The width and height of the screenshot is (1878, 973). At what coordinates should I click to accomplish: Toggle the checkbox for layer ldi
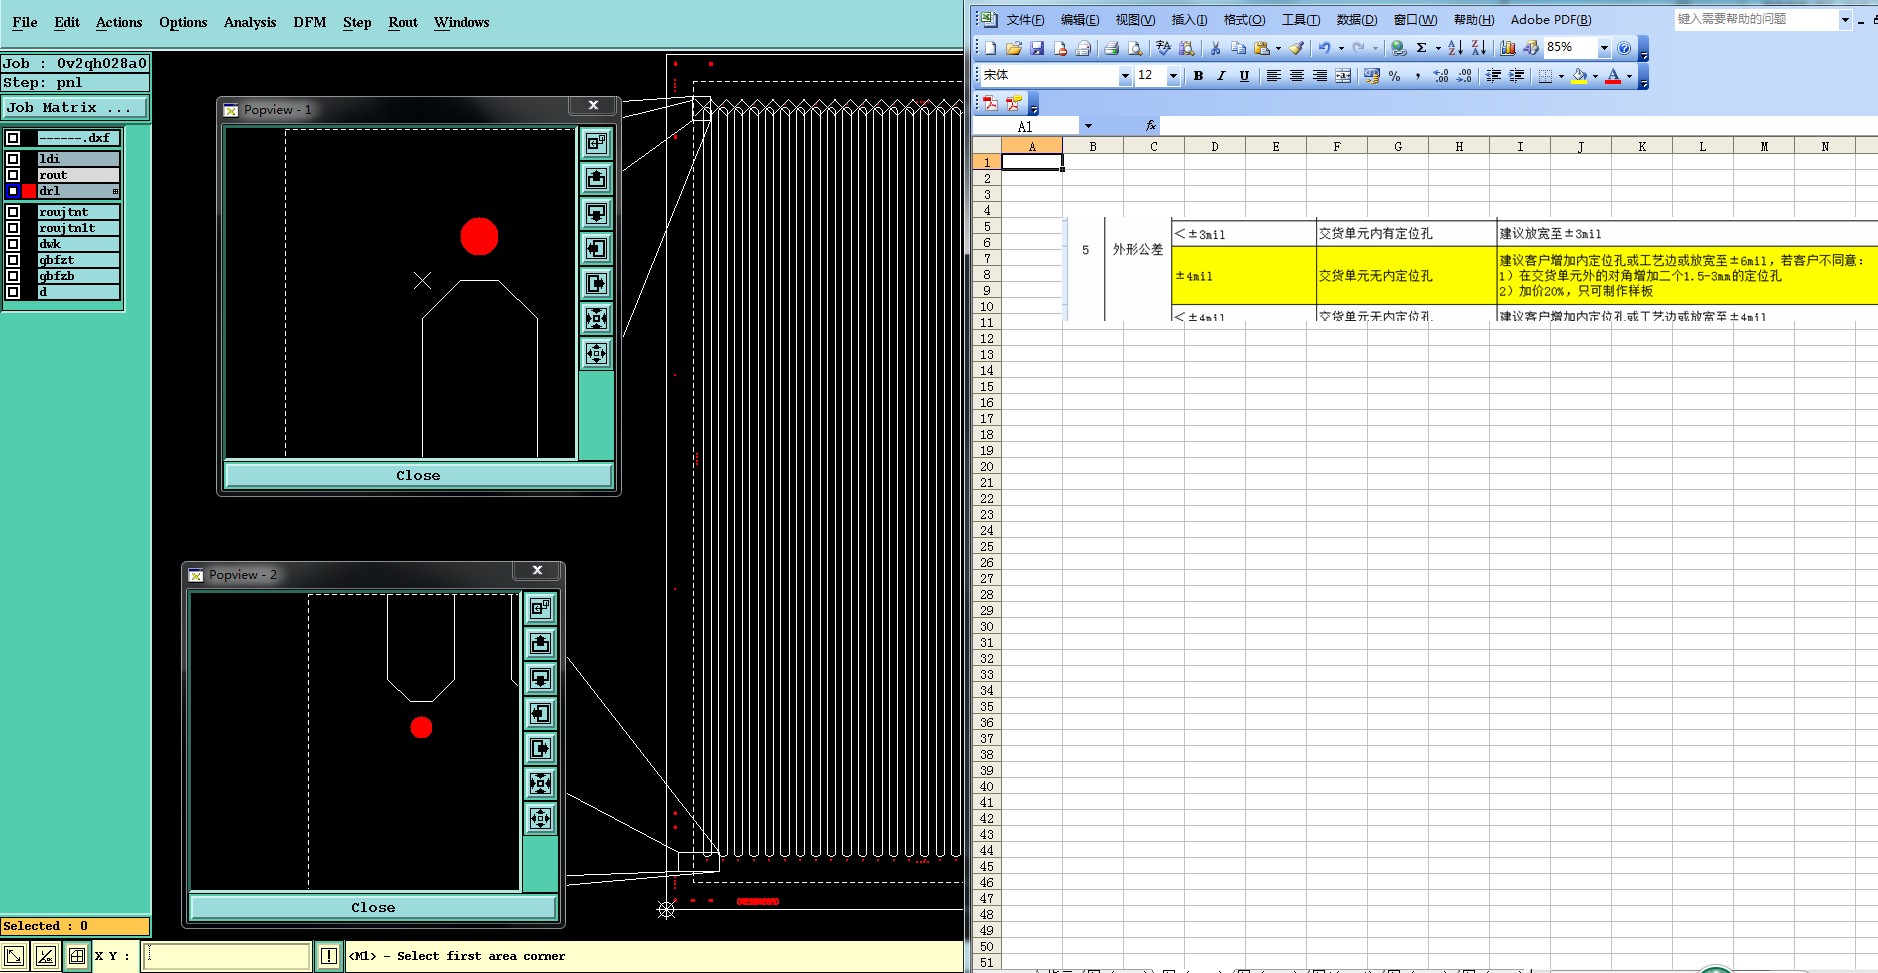(13, 159)
